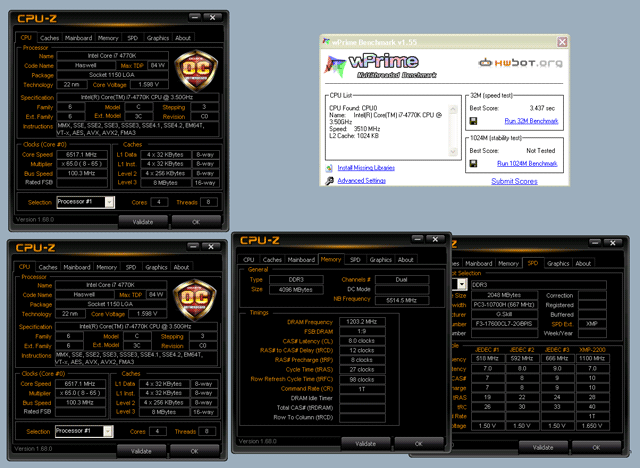640x468 pixels.
Task: Click the icon beside Install Missing Libraries
Action: [329, 168]
